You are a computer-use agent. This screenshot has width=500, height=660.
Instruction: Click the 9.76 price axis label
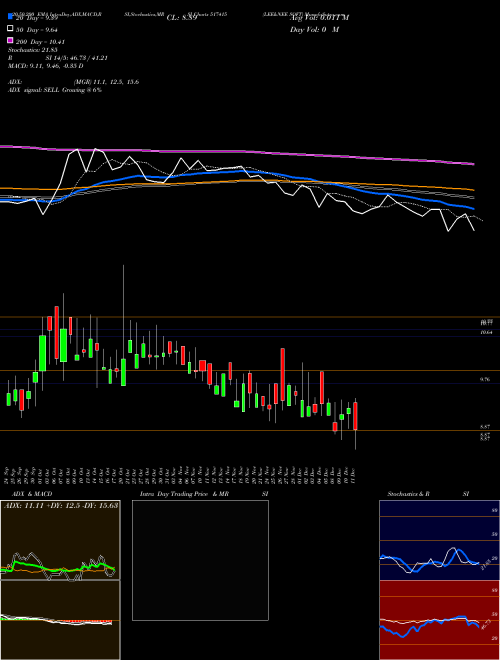[x=485, y=379]
